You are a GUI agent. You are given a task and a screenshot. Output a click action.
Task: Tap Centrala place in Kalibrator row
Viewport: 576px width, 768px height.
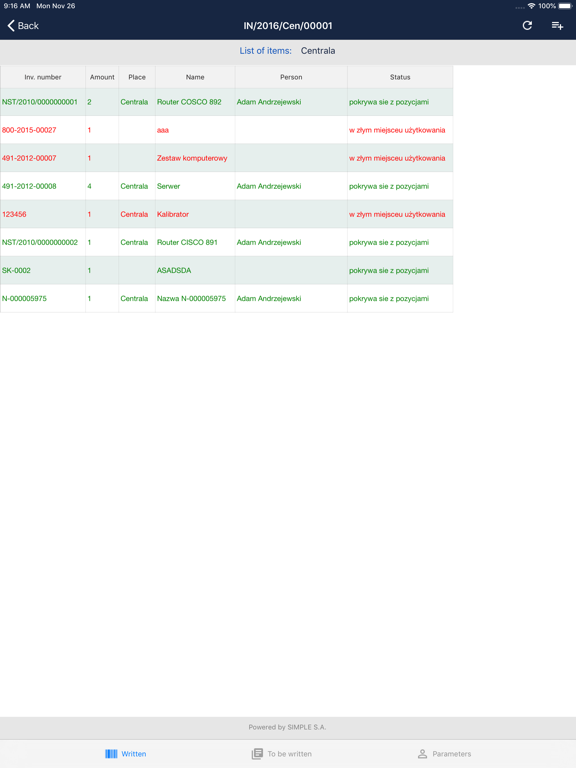[x=134, y=214]
